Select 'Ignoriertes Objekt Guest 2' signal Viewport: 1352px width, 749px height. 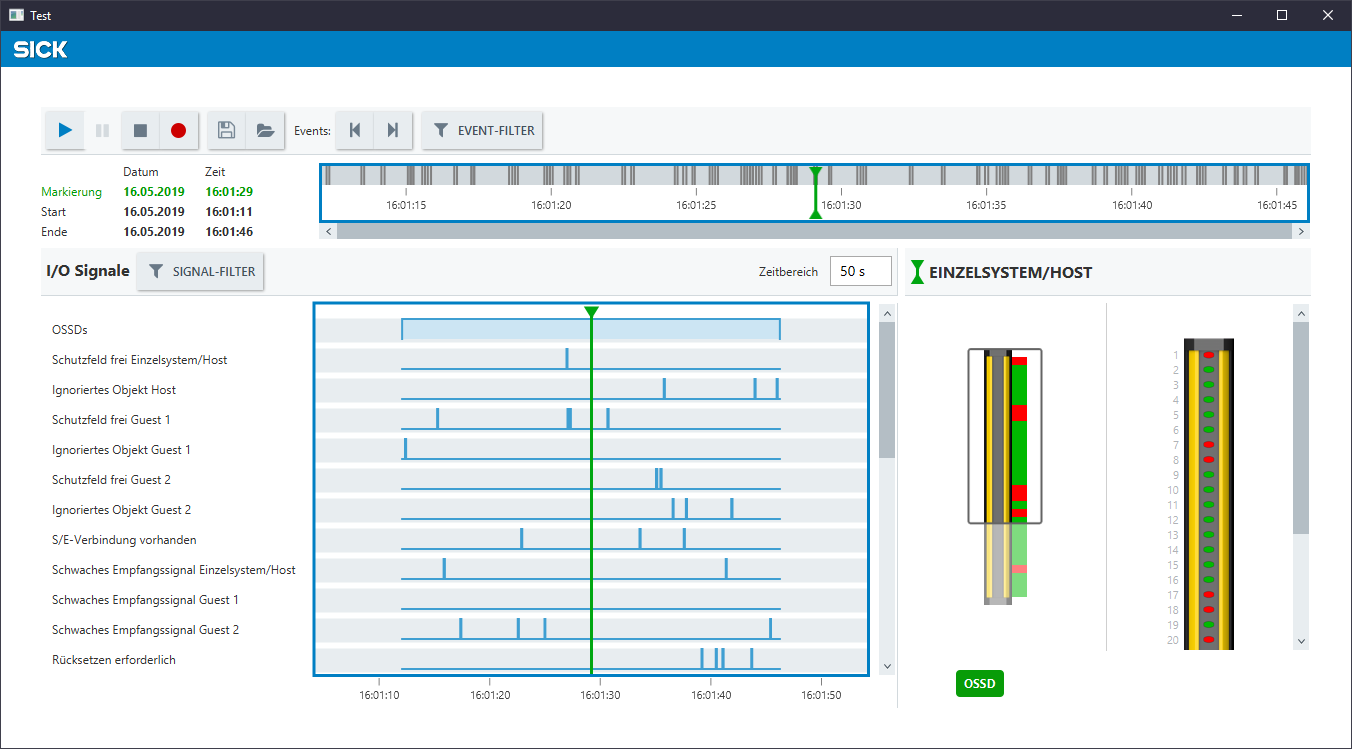coord(121,510)
